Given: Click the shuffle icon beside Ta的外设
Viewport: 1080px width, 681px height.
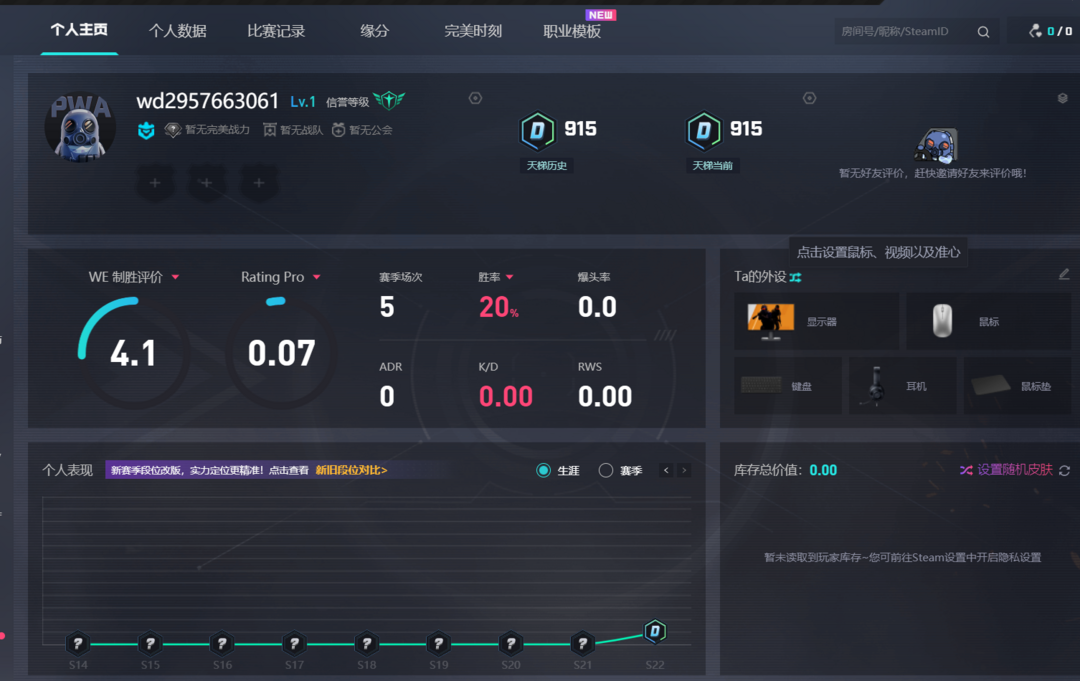Looking at the screenshot, I should click(796, 277).
